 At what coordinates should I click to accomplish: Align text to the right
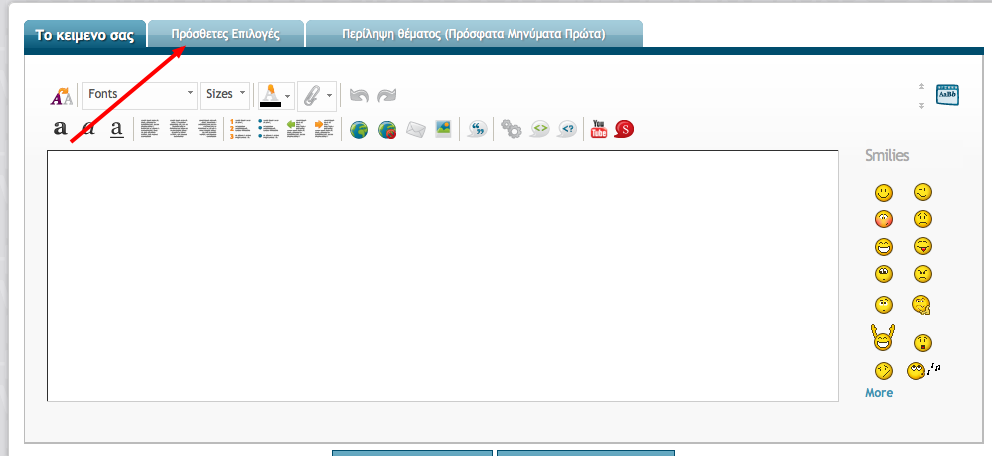[x=209, y=128]
